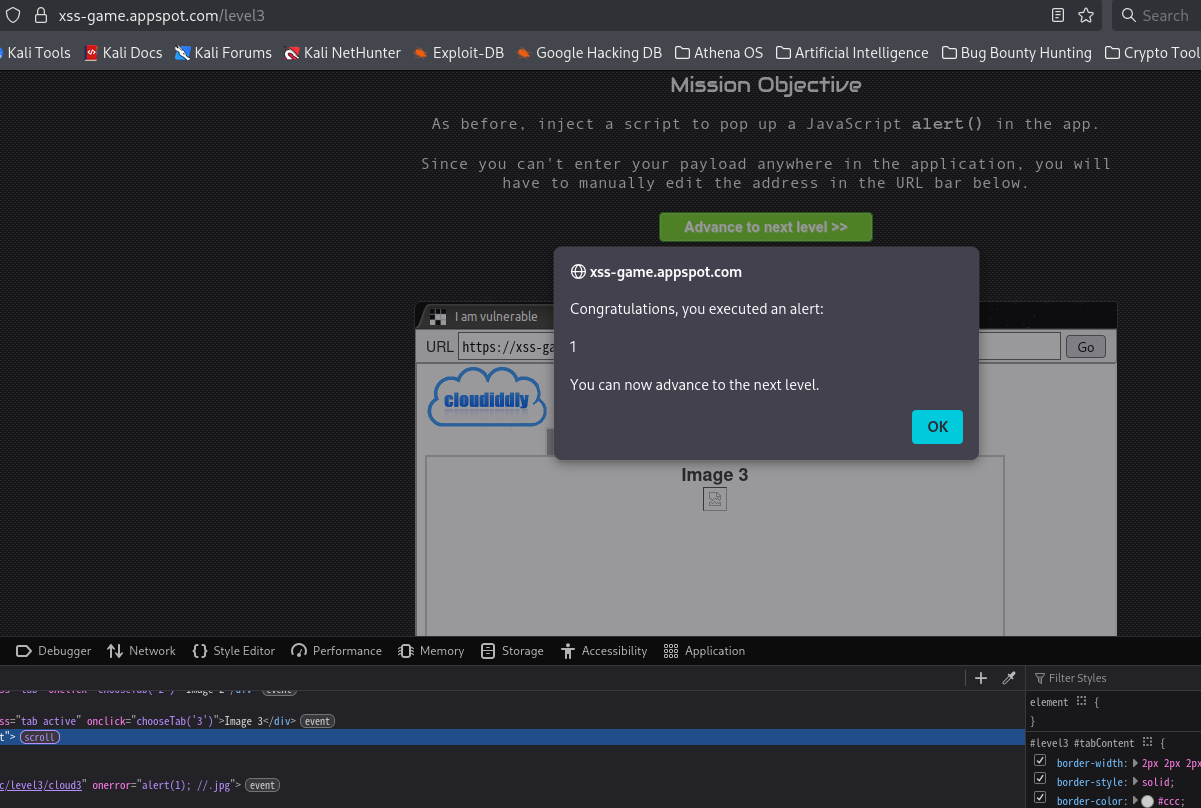Disable the border-style CSS rule checkbox
Viewport: 1201px width, 808px height.
coord(1040,781)
